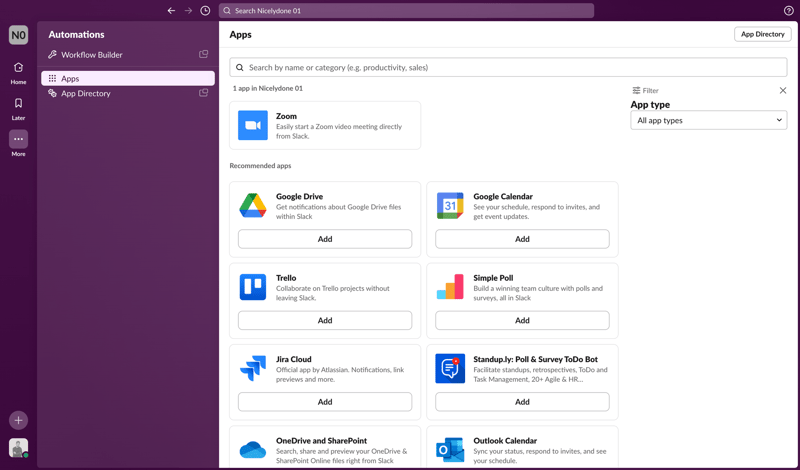Select Apps in the Automations menu
Image resolution: width=800 pixels, height=470 pixels.
128,79
